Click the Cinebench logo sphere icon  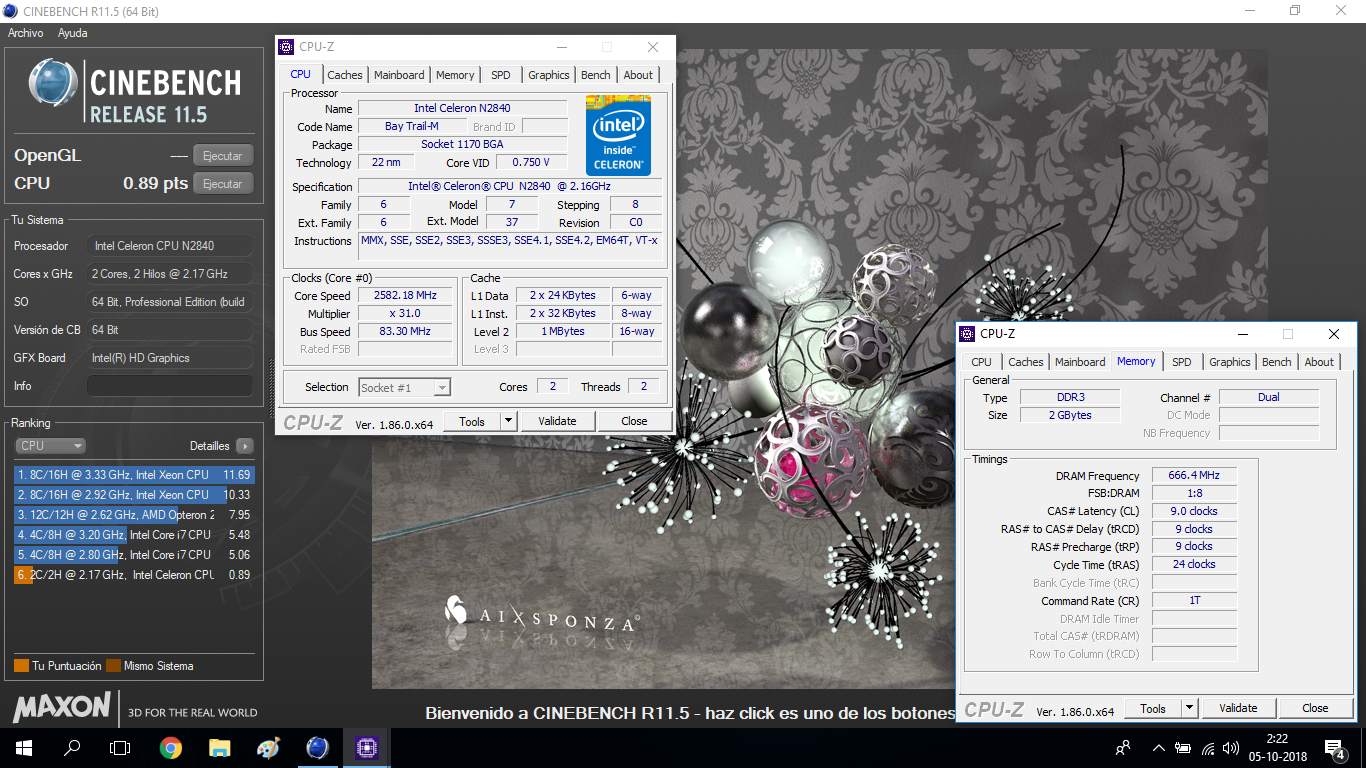pos(54,84)
